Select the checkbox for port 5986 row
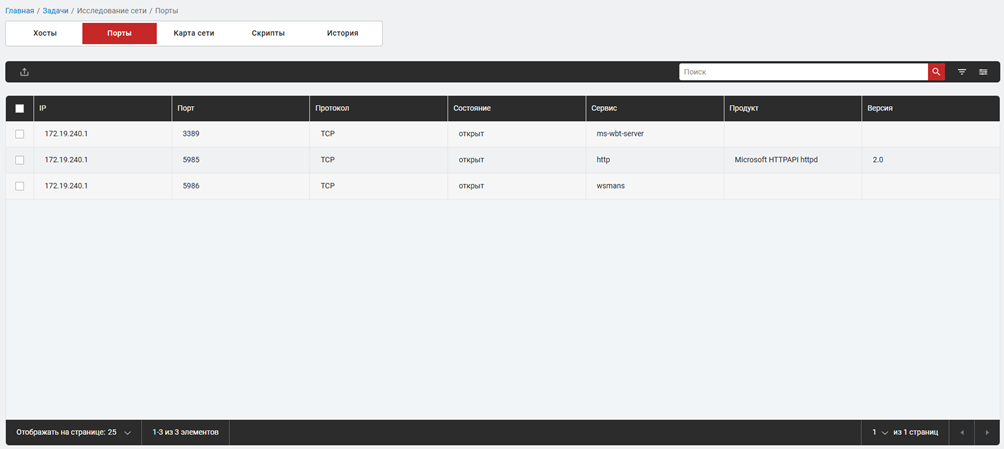The height and width of the screenshot is (449, 1004). click(20, 186)
